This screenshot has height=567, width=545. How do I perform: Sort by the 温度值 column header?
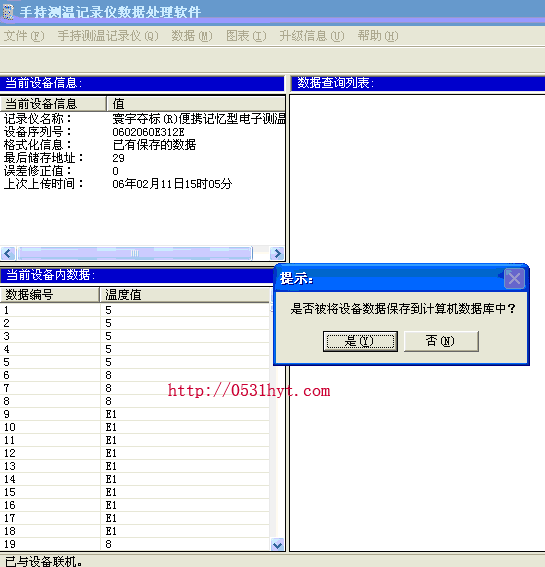(x=185, y=295)
